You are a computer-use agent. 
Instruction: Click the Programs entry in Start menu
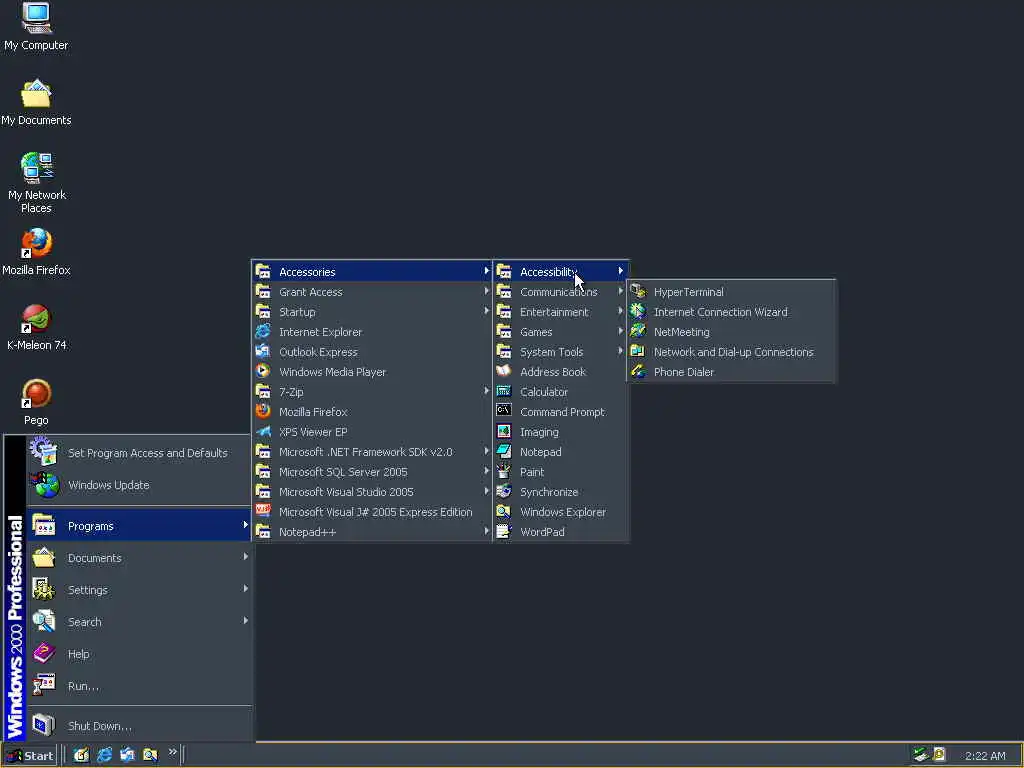(x=139, y=526)
